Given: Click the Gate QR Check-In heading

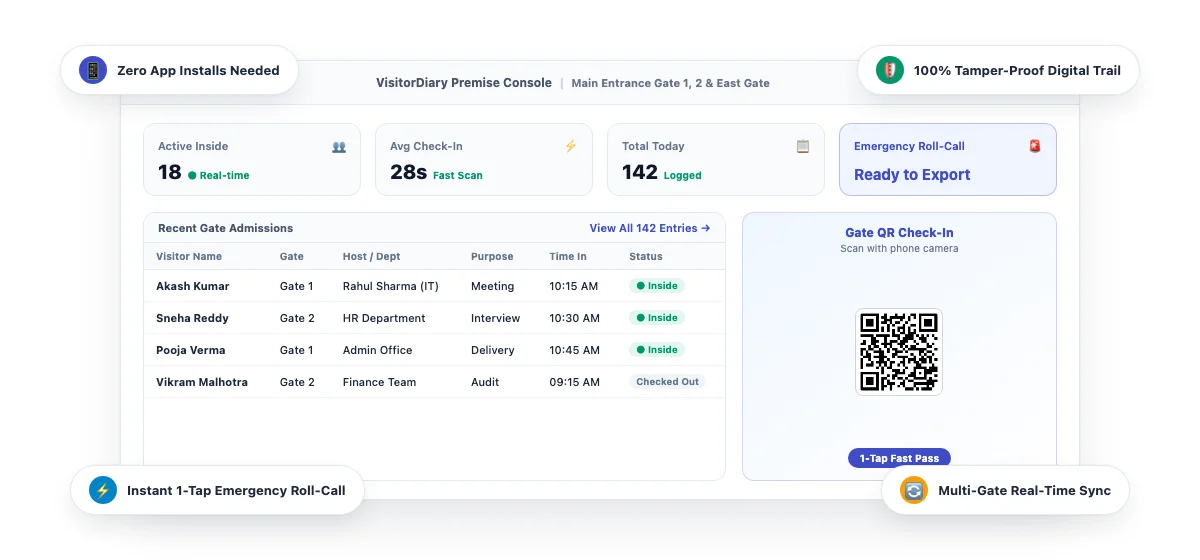Looking at the screenshot, I should [x=899, y=233].
